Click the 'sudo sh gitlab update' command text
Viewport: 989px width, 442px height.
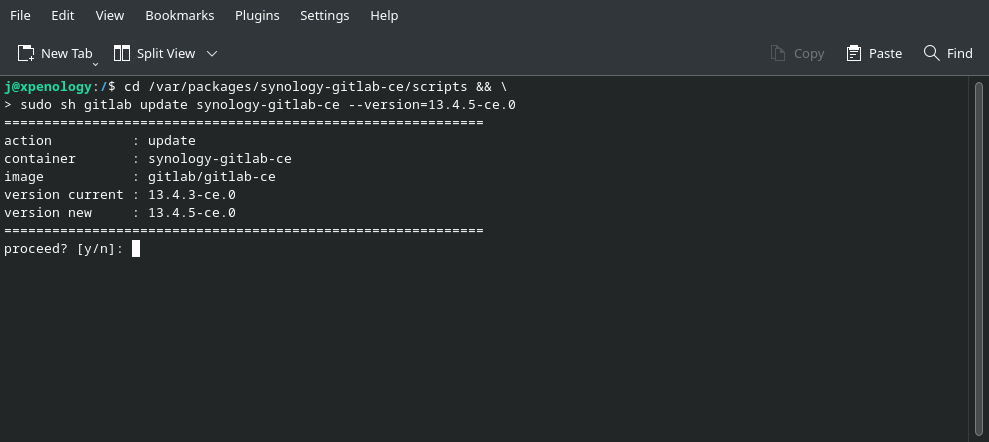[x=104, y=105]
